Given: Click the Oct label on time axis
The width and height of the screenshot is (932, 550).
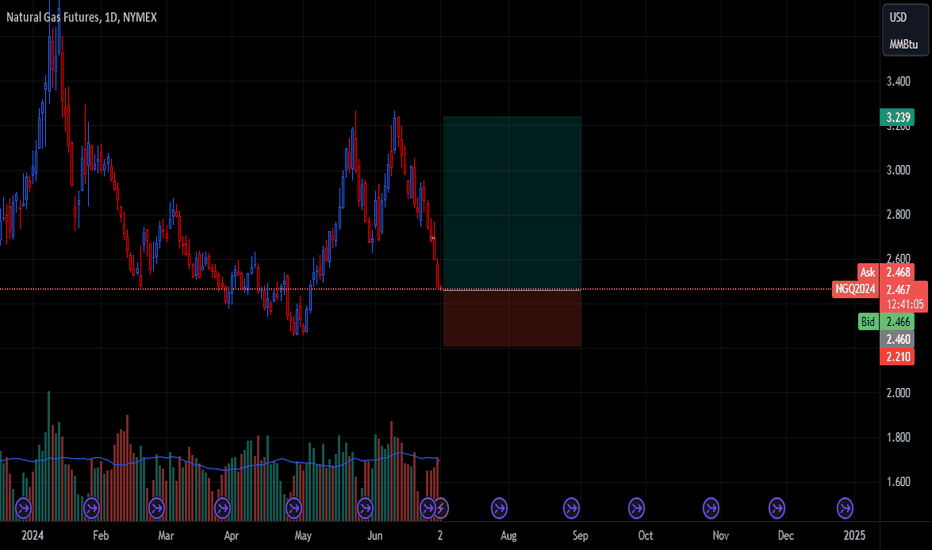Looking at the screenshot, I should [646, 536].
